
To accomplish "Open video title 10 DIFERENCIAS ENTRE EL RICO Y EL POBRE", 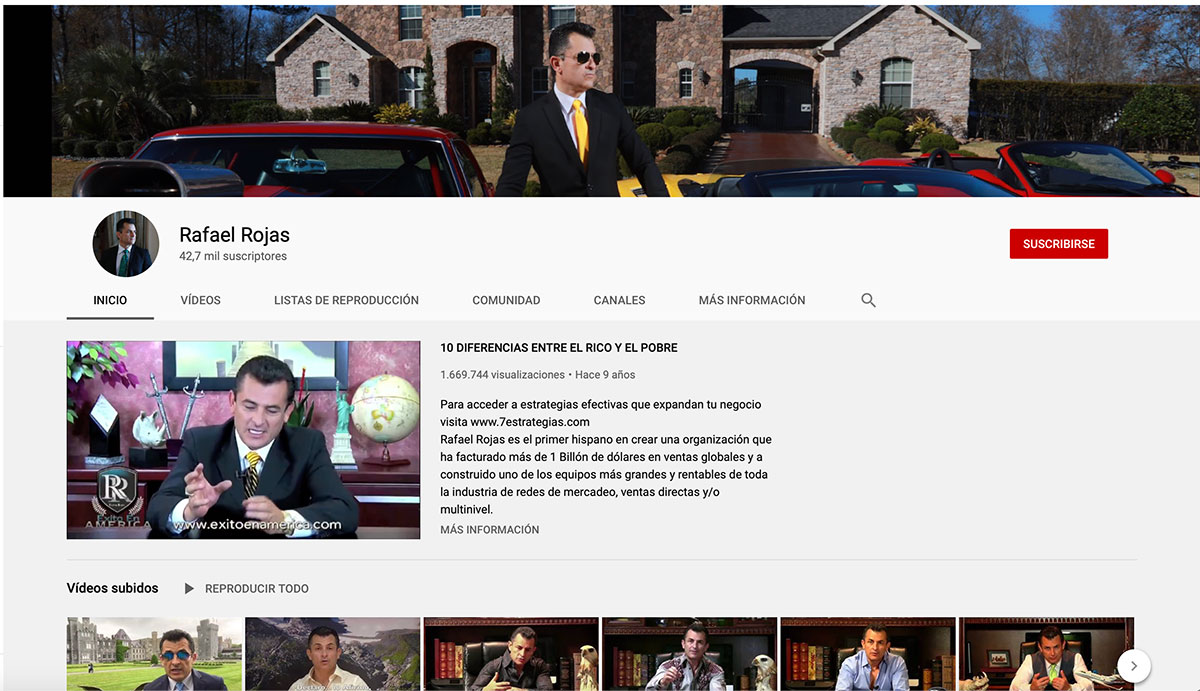I will tap(559, 348).
